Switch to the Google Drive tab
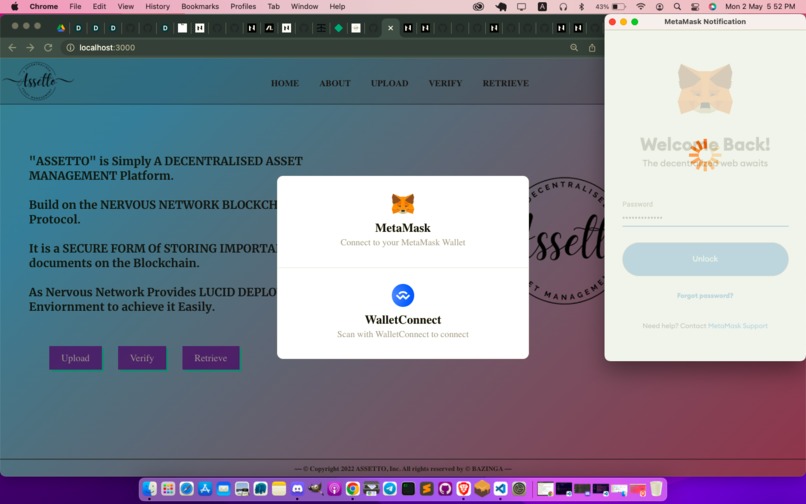806x504 pixels. [x=61, y=28]
